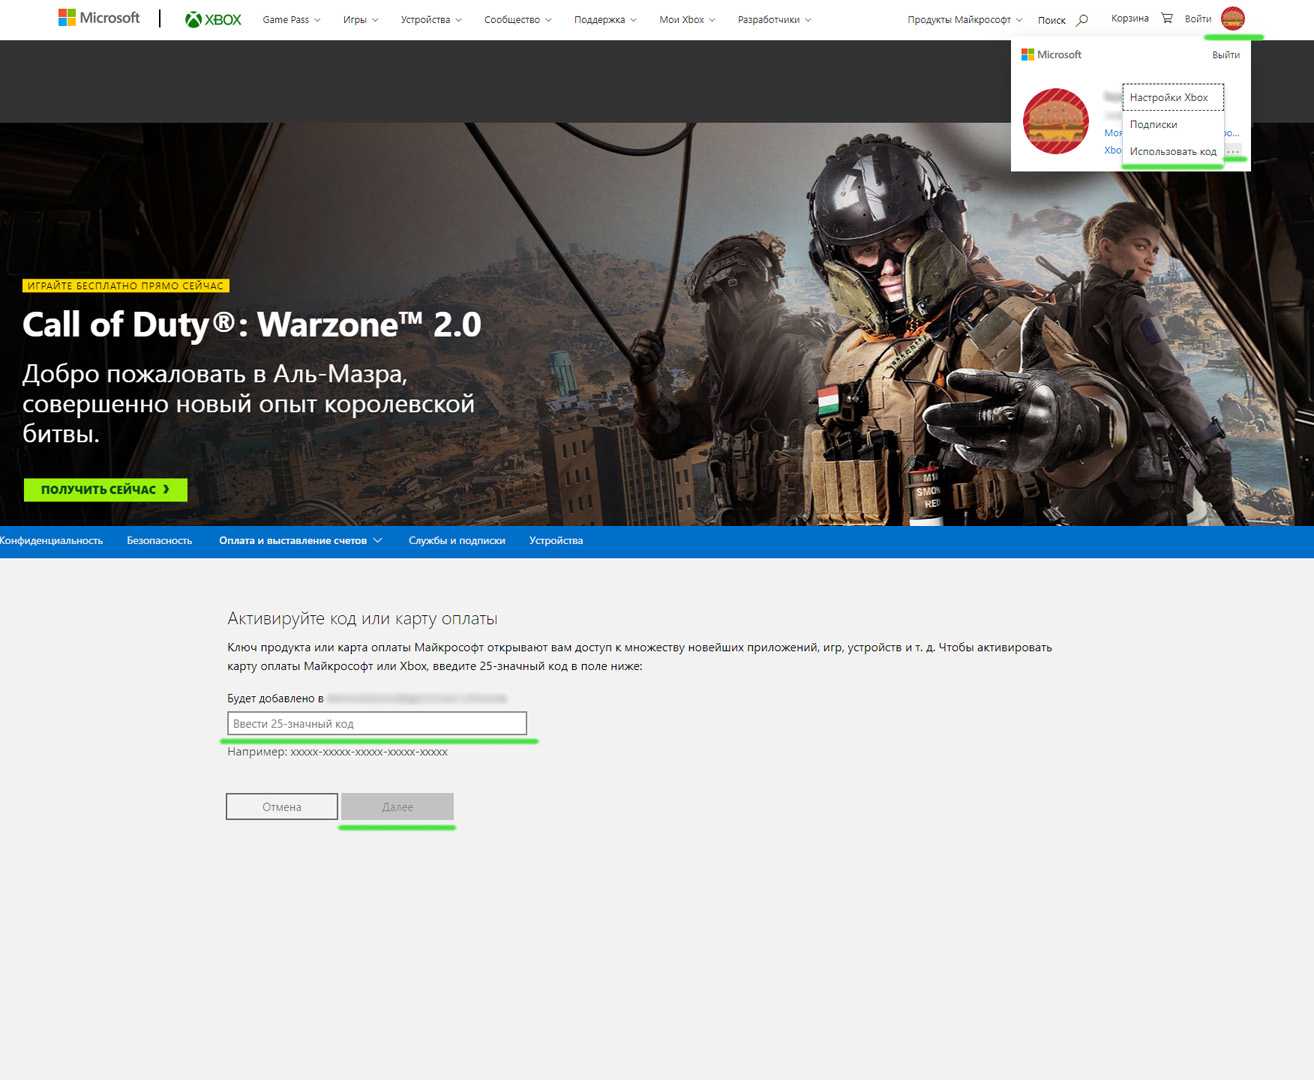The height and width of the screenshot is (1080, 1314).
Task: Open the Поддержка dropdown
Action: (x=604, y=20)
